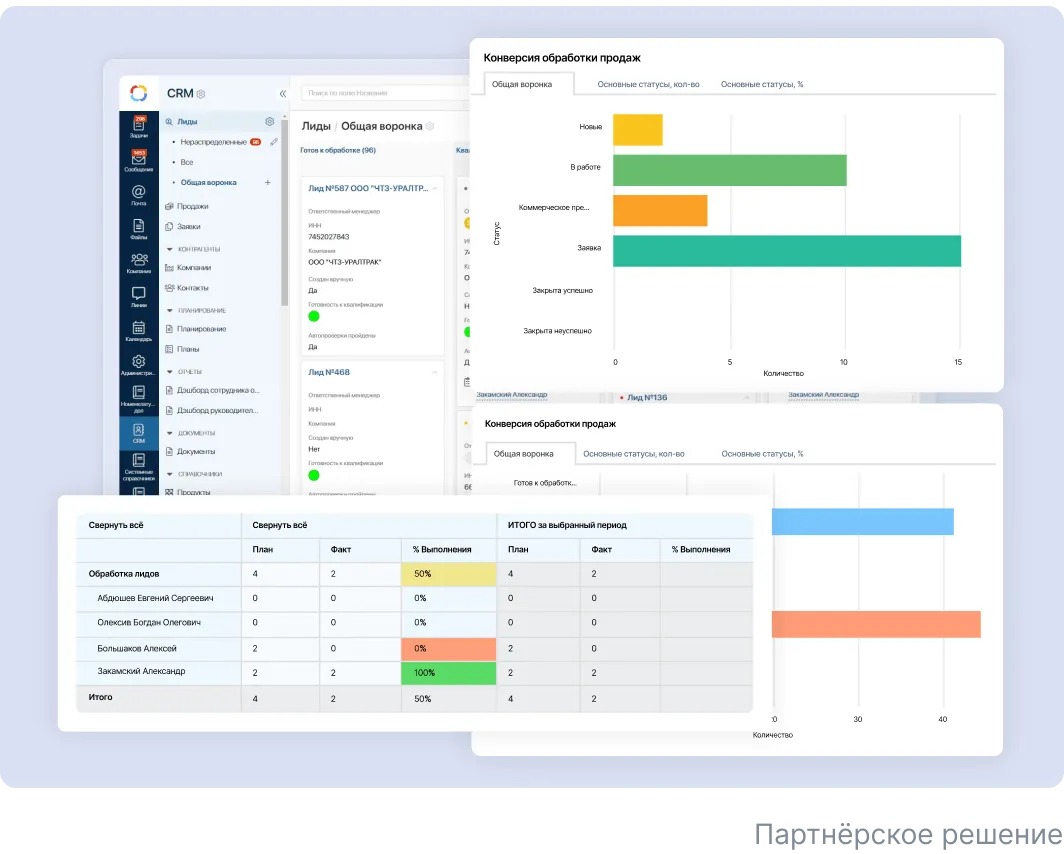This screenshot has width=1064, height=854.
Task: Collapse the Планирование section
Action: 169,310
